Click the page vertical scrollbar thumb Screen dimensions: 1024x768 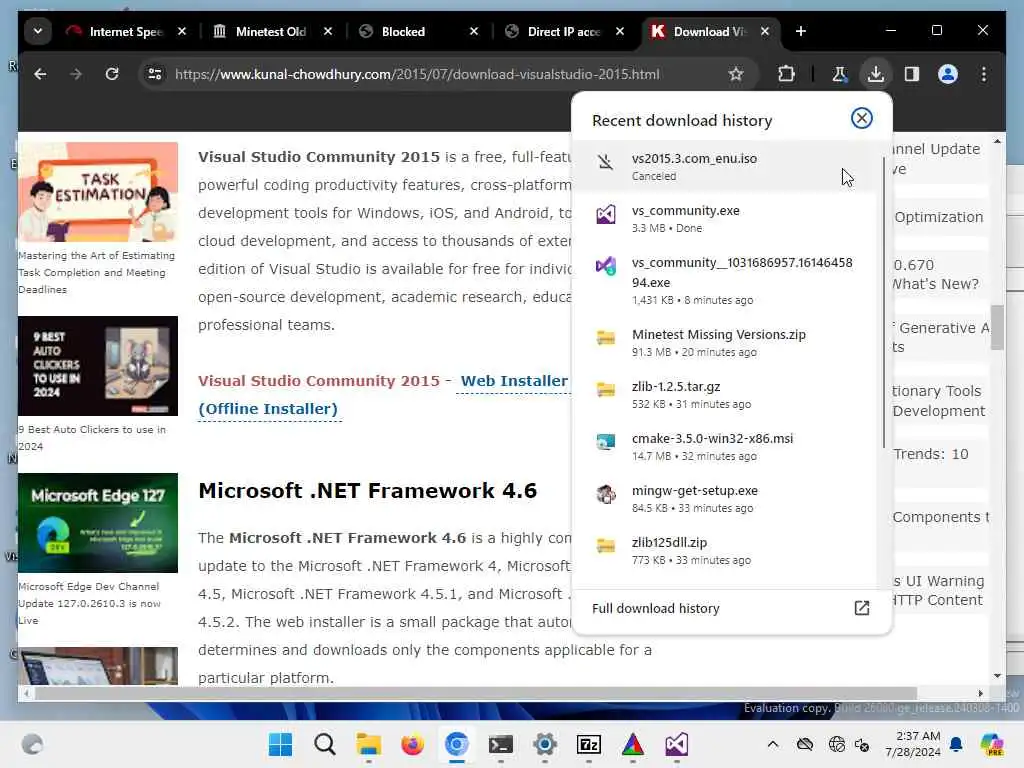pyautogui.click(x=997, y=327)
